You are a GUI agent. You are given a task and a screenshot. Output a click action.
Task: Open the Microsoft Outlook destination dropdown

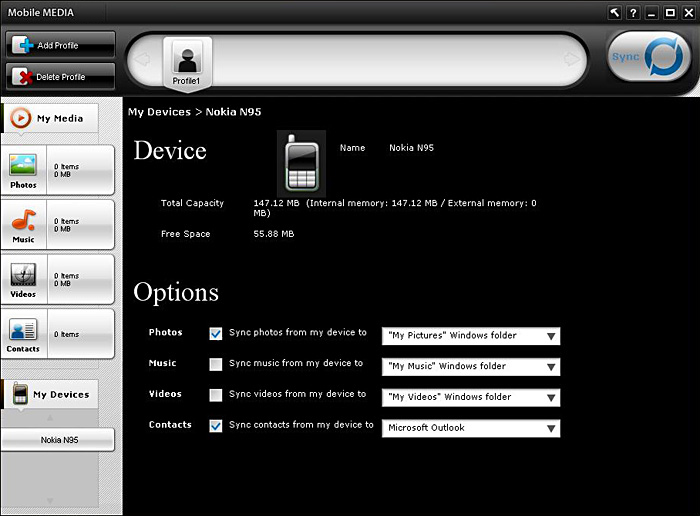[x=471, y=428]
